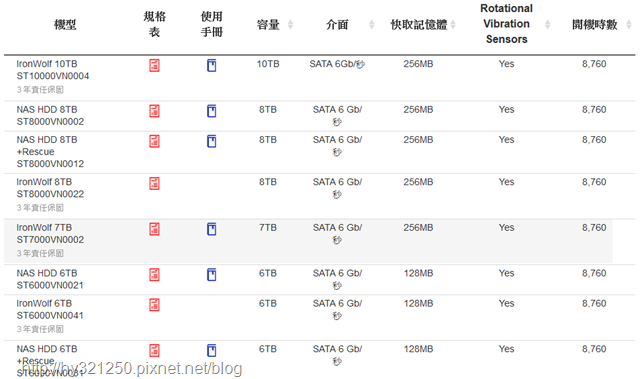
Task: Open the spec sheet for IronWolf 10TB ST10000VN0004
Action: pos(154,65)
